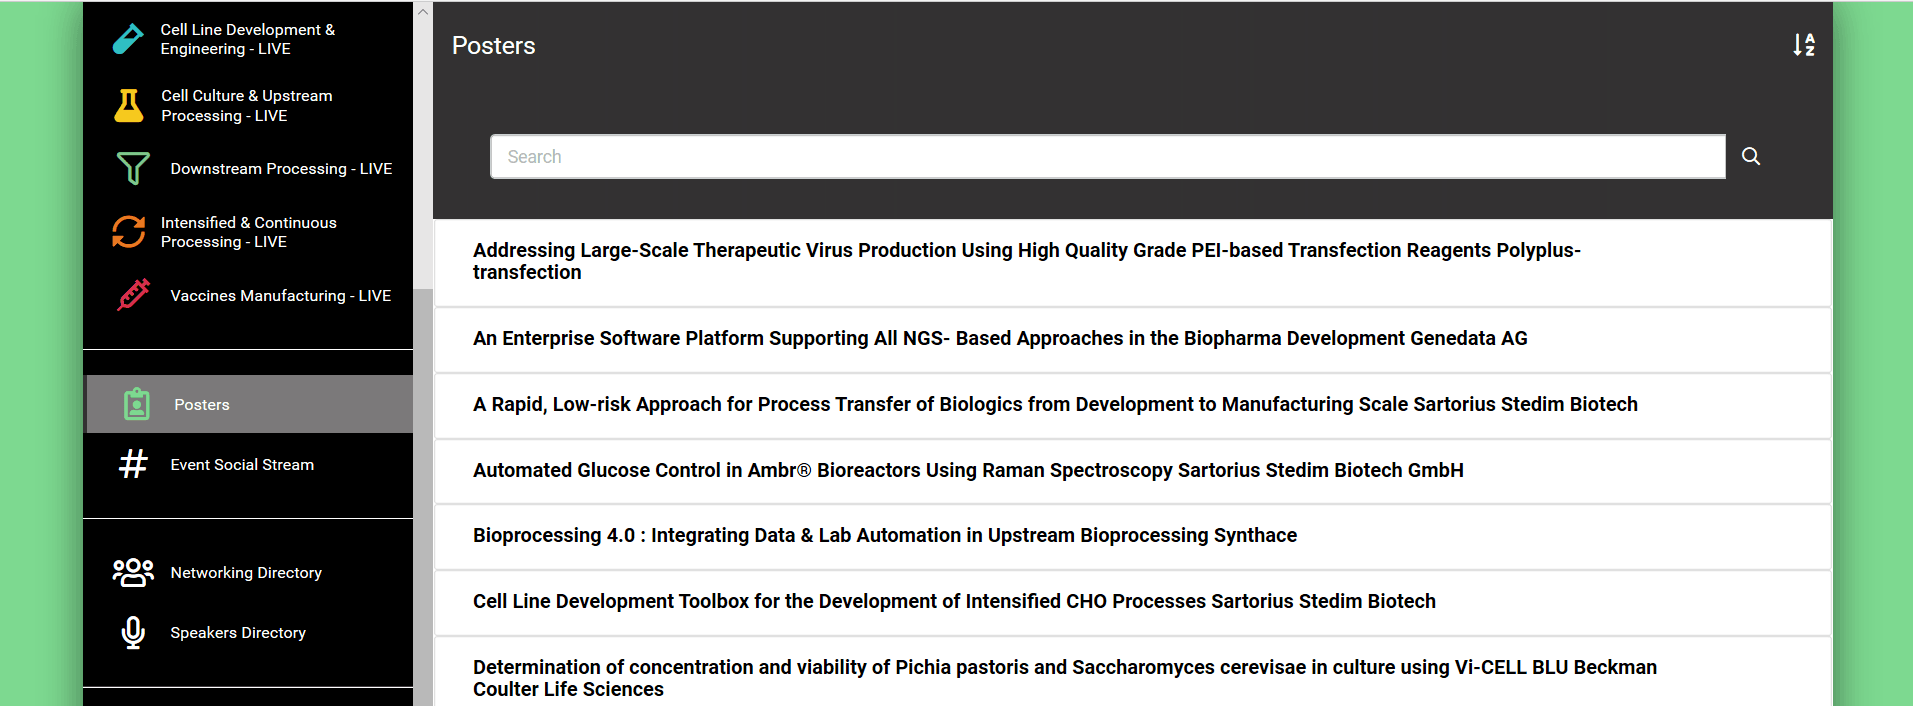Open Cell Line Development Toolbox poster

pos(953,601)
